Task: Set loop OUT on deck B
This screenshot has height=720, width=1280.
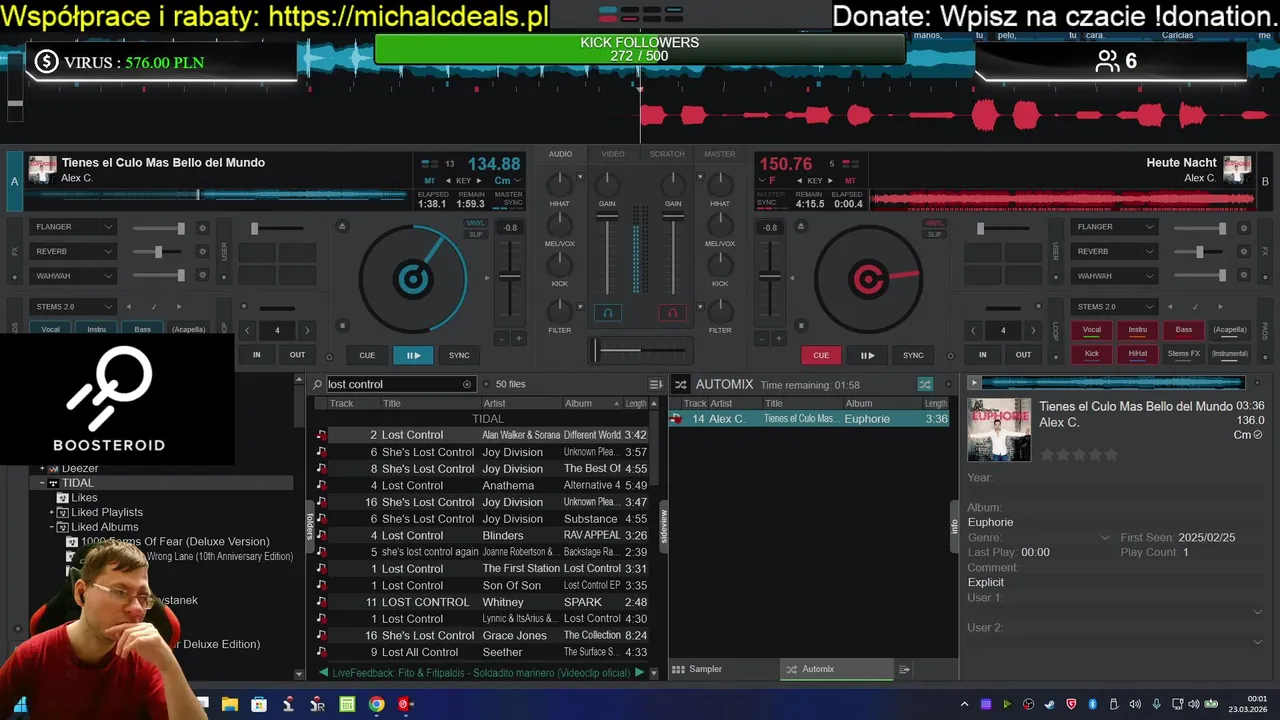Action: (1023, 355)
